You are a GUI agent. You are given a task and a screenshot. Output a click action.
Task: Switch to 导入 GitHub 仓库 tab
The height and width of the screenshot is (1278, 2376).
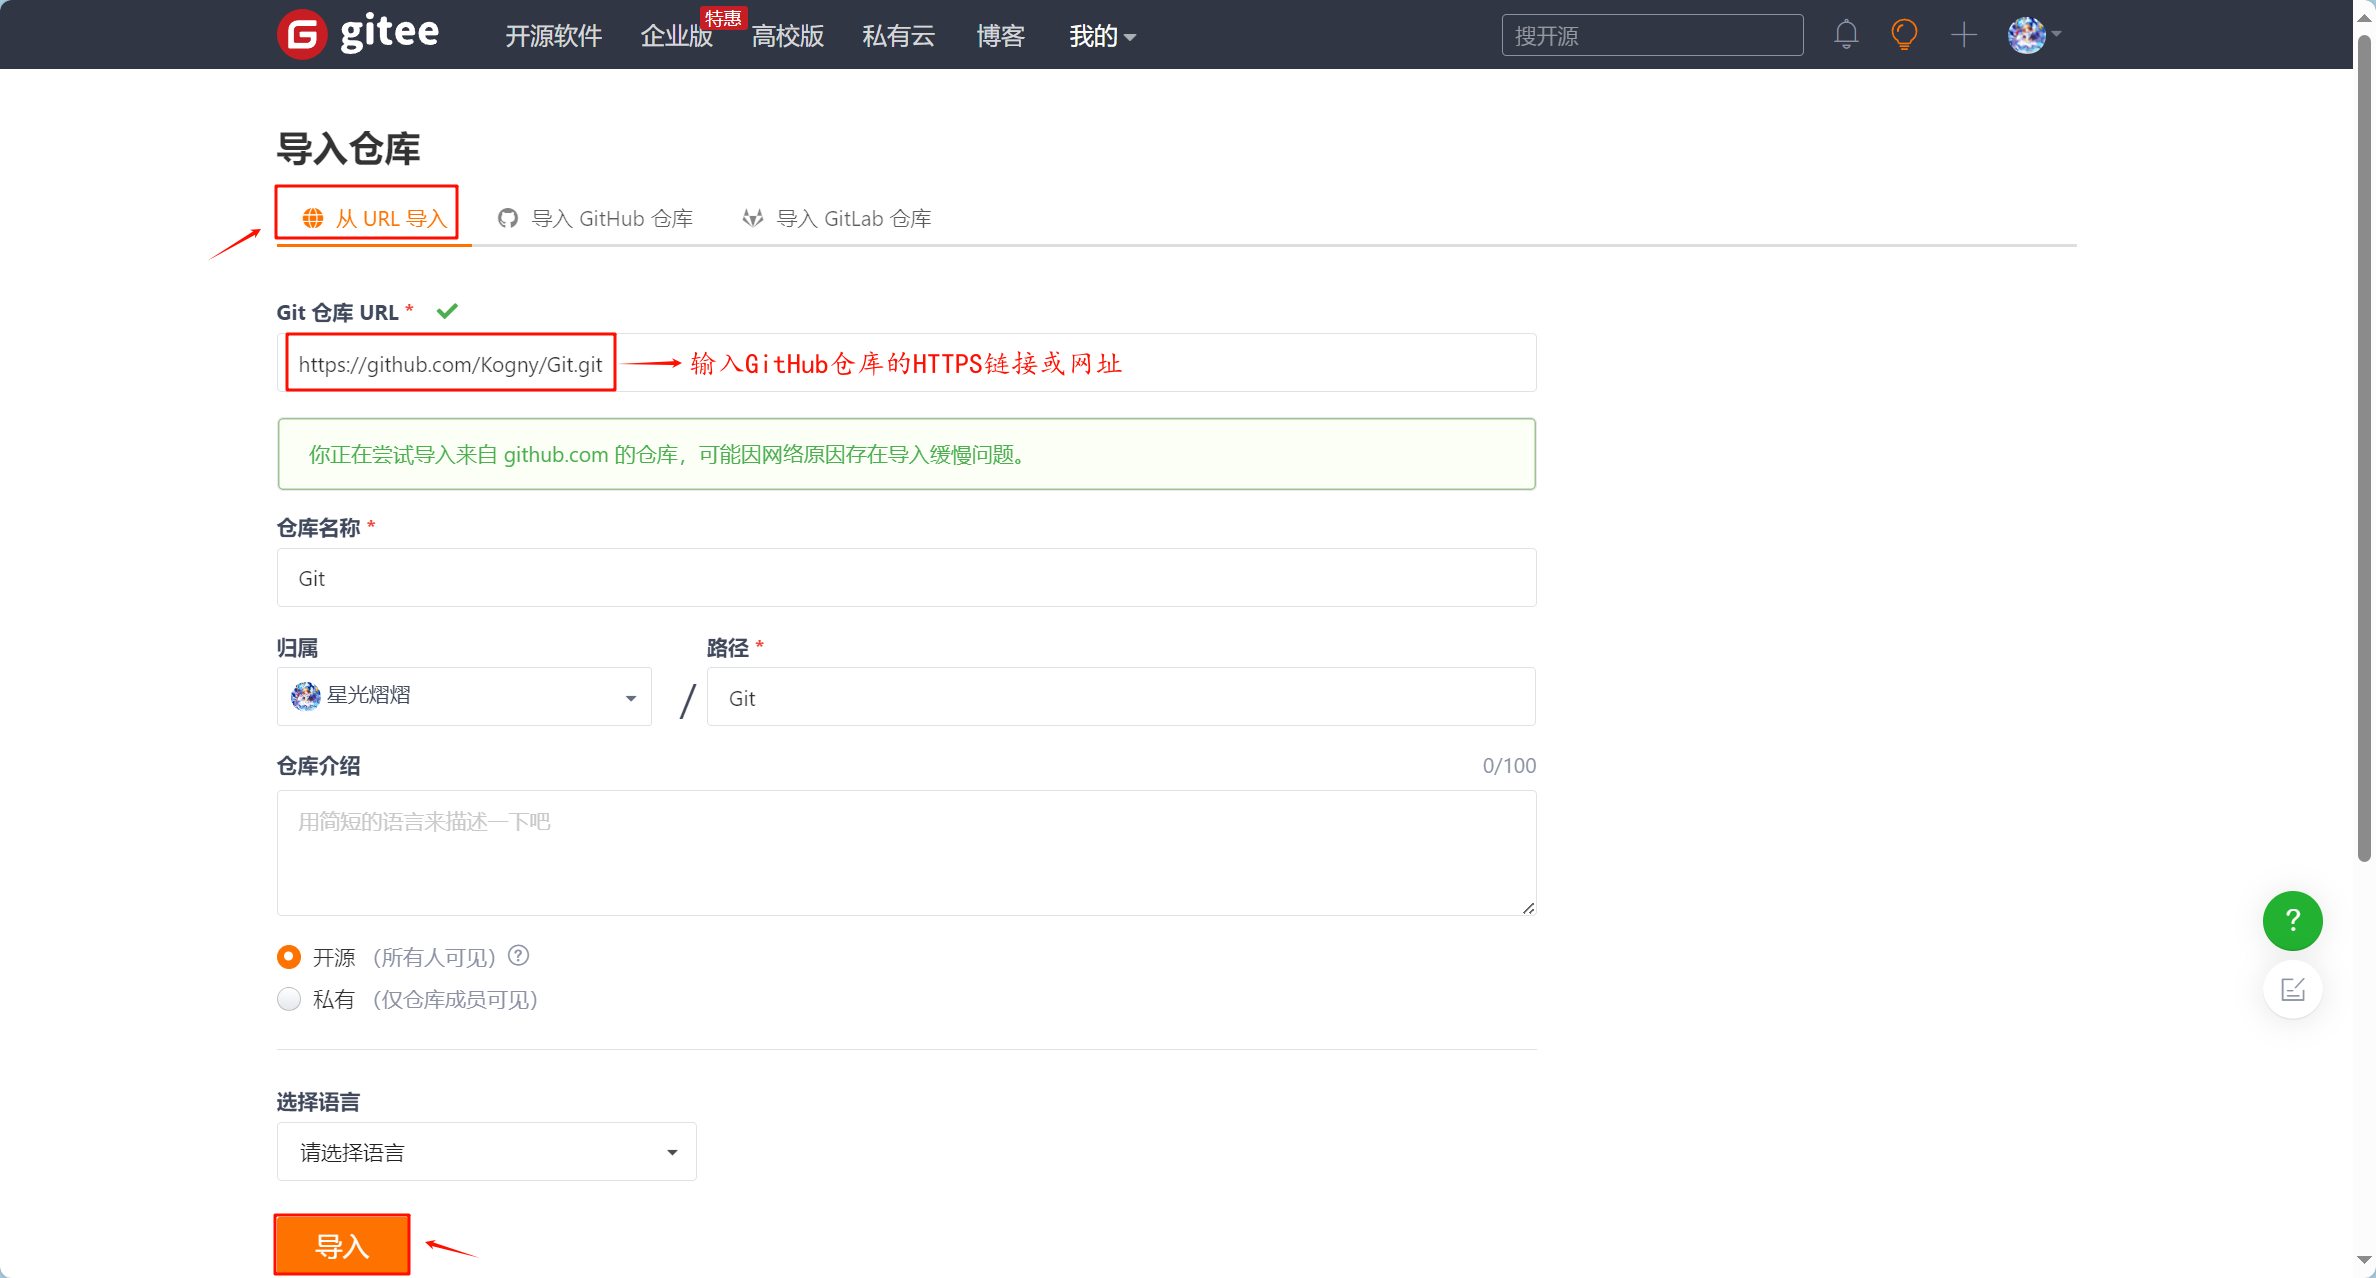(x=596, y=218)
